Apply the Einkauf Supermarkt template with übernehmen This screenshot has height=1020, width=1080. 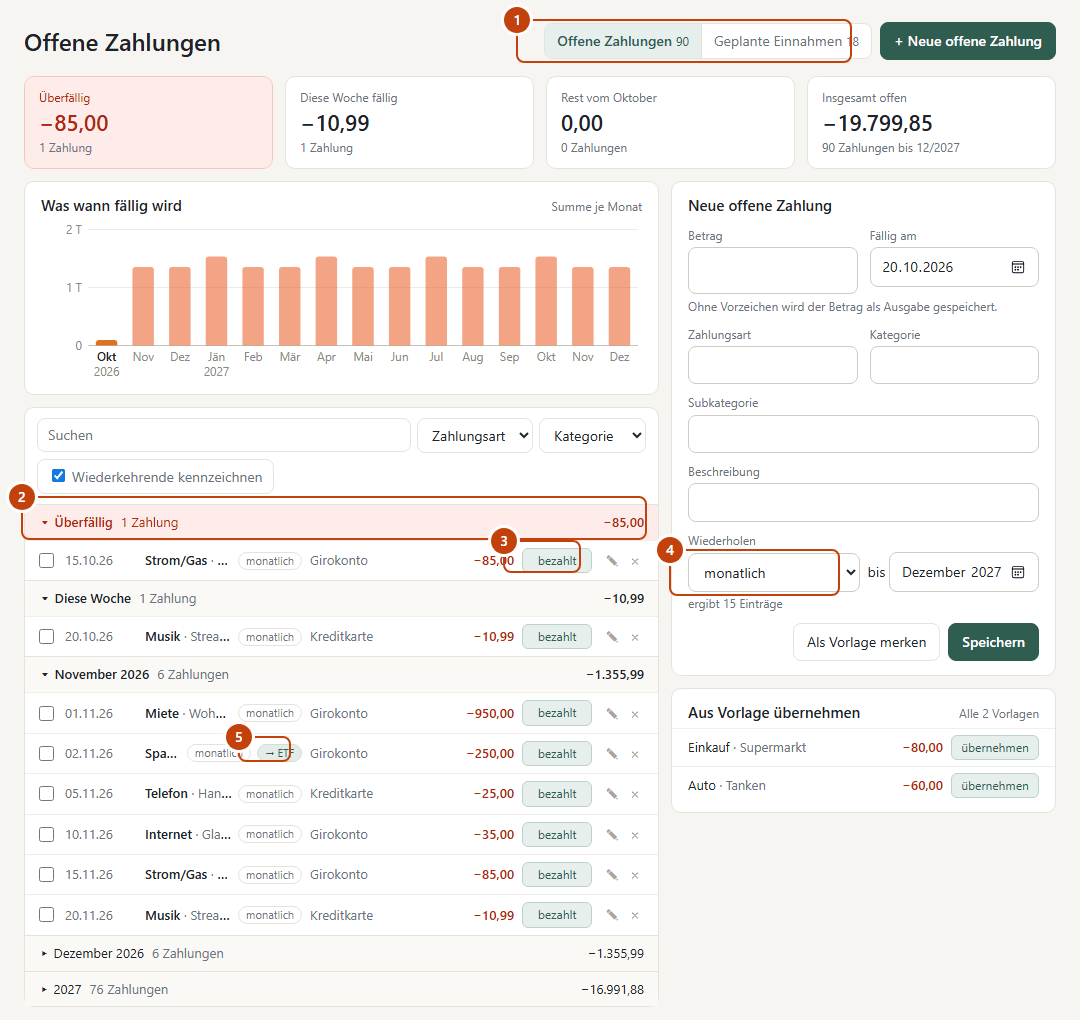(995, 748)
